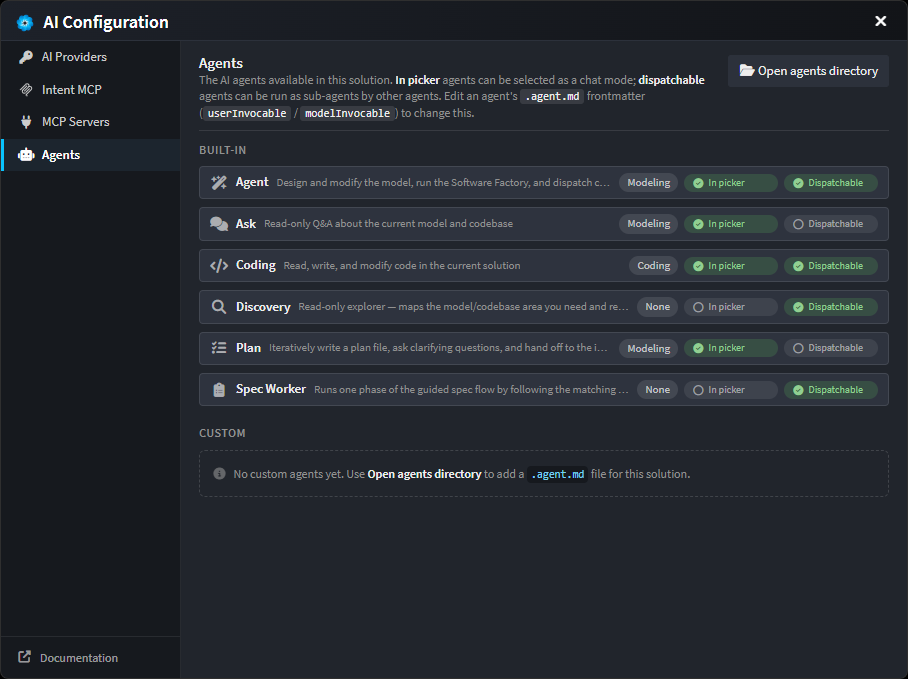Click the Coding tag on the Coding row
908x679 pixels.
pyautogui.click(x=654, y=266)
